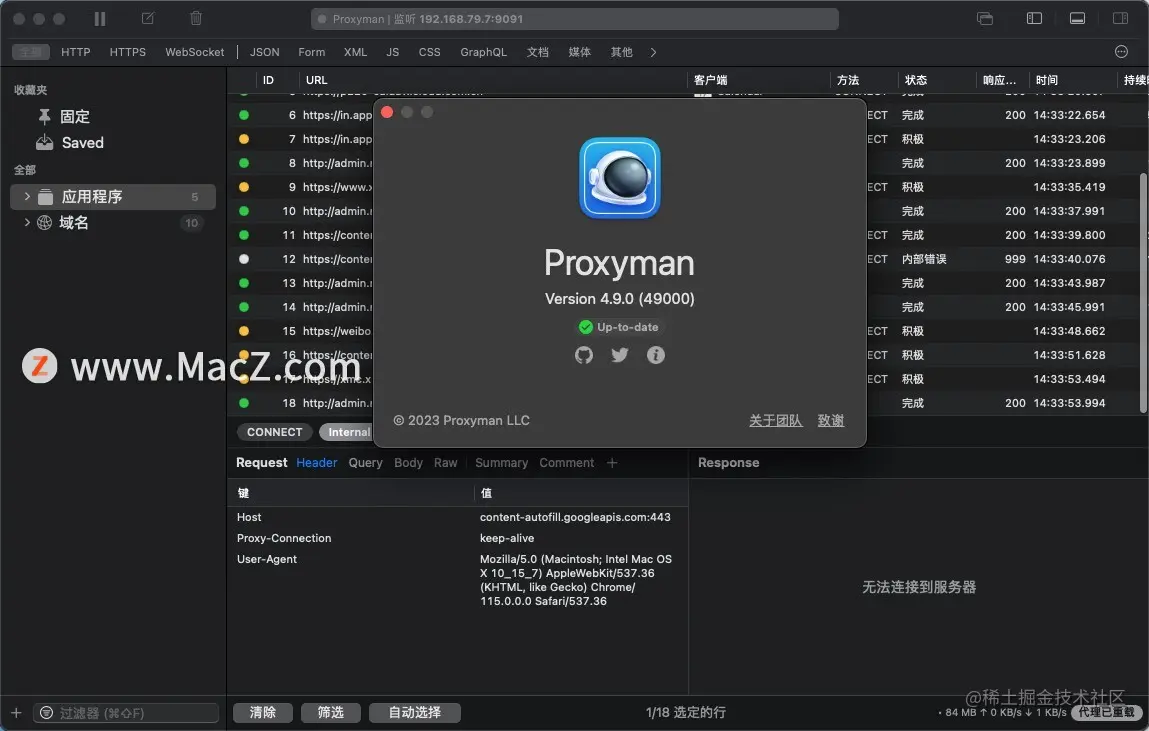
Task: Click the Up-to-date green checkmark
Action: 585,327
